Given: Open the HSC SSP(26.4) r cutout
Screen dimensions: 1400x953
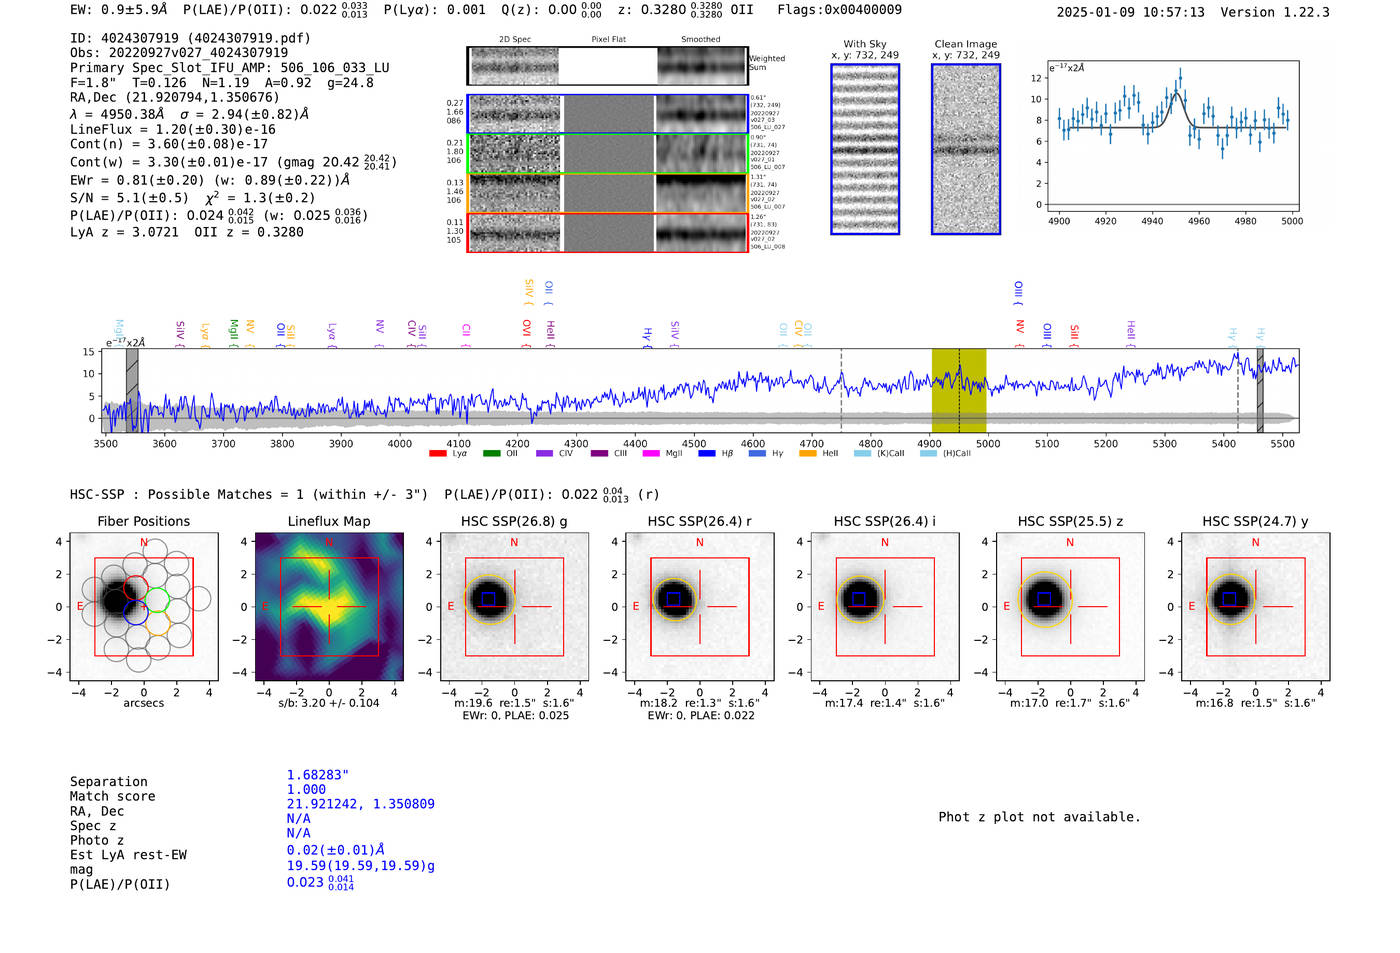Looking at the screenshot, I should pyautogui.click(x=699, y=607).
